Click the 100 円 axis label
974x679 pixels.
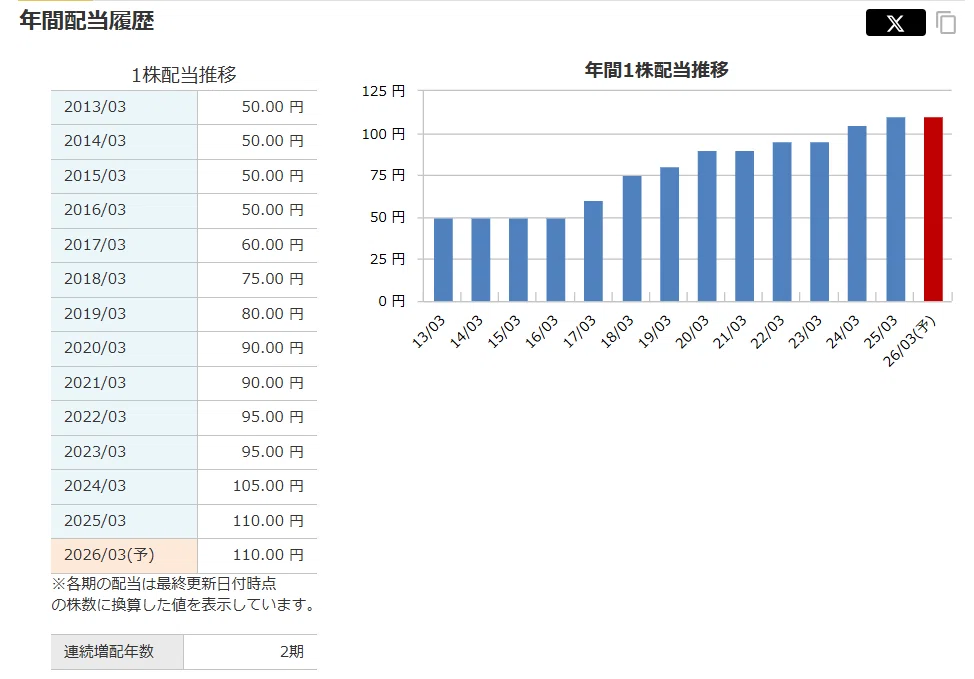[383, 134]
